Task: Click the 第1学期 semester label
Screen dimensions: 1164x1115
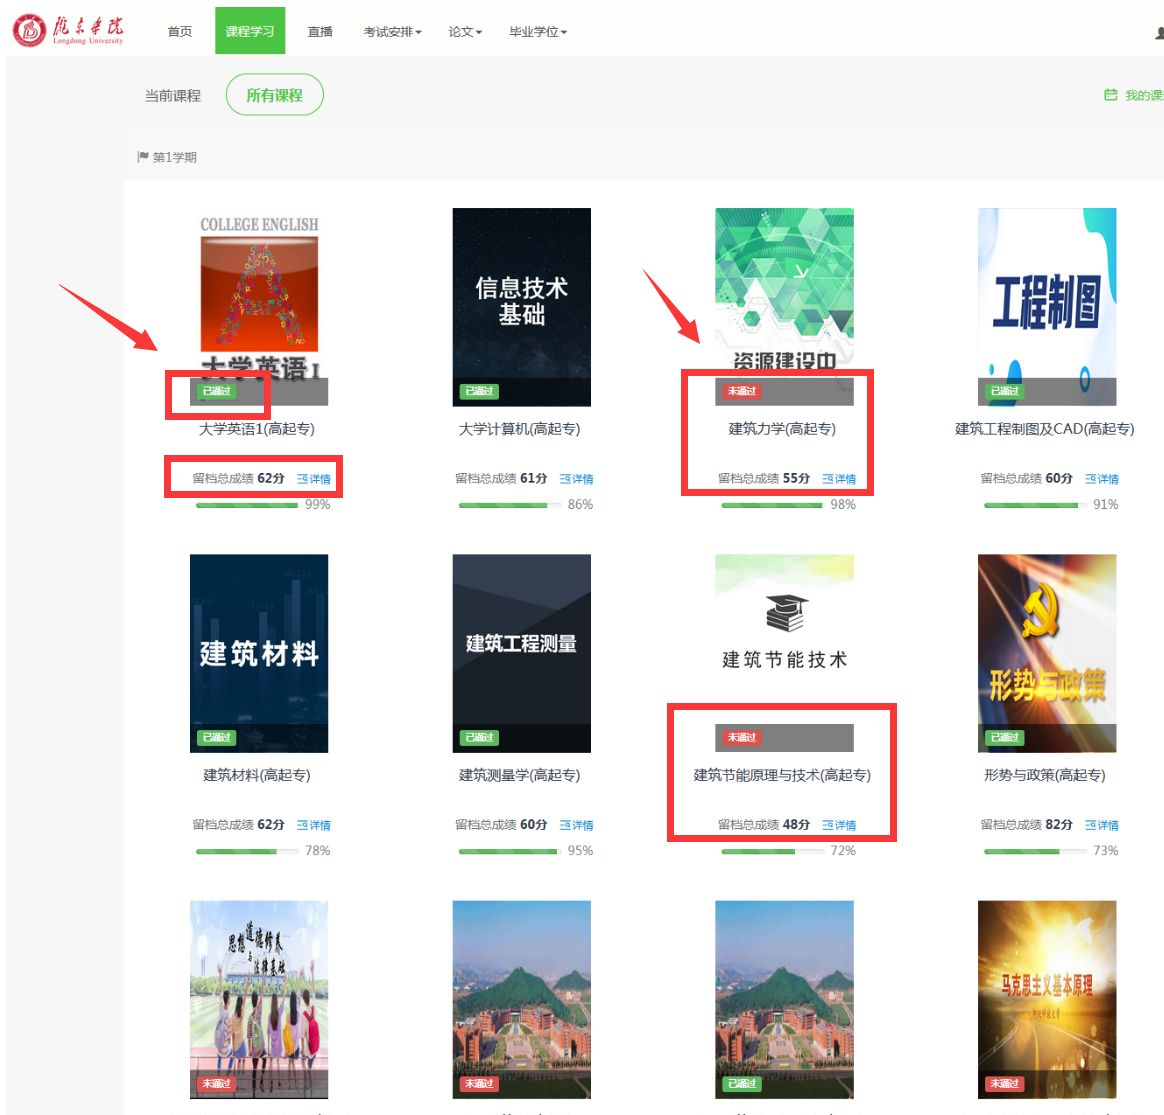Action: click(x=174, y=157)
